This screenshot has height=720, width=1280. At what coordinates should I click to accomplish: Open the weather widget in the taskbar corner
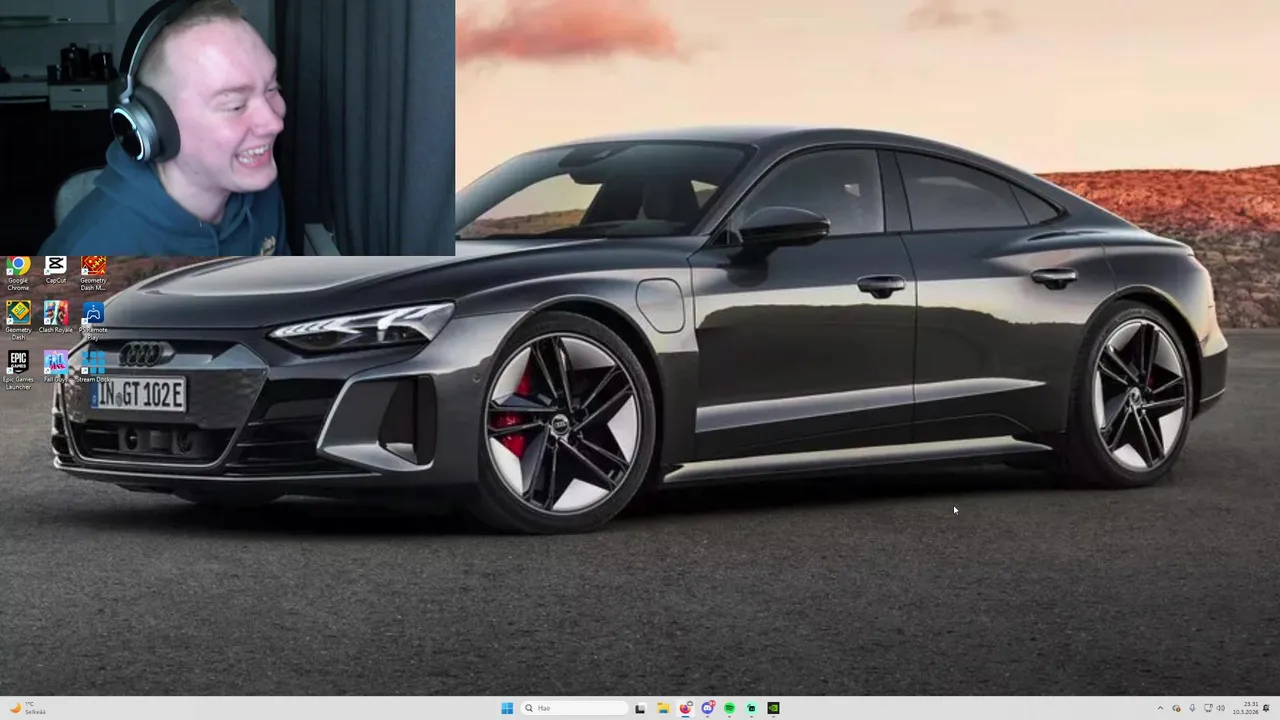28,708
